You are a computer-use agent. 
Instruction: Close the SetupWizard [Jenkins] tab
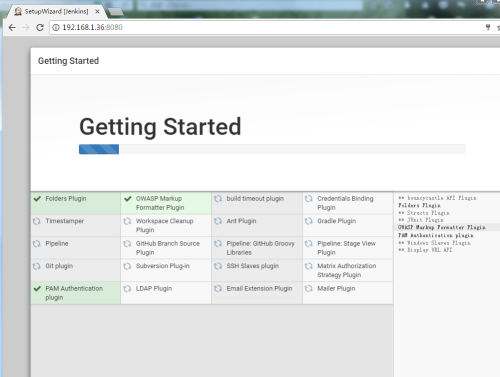tap(97, 11)
